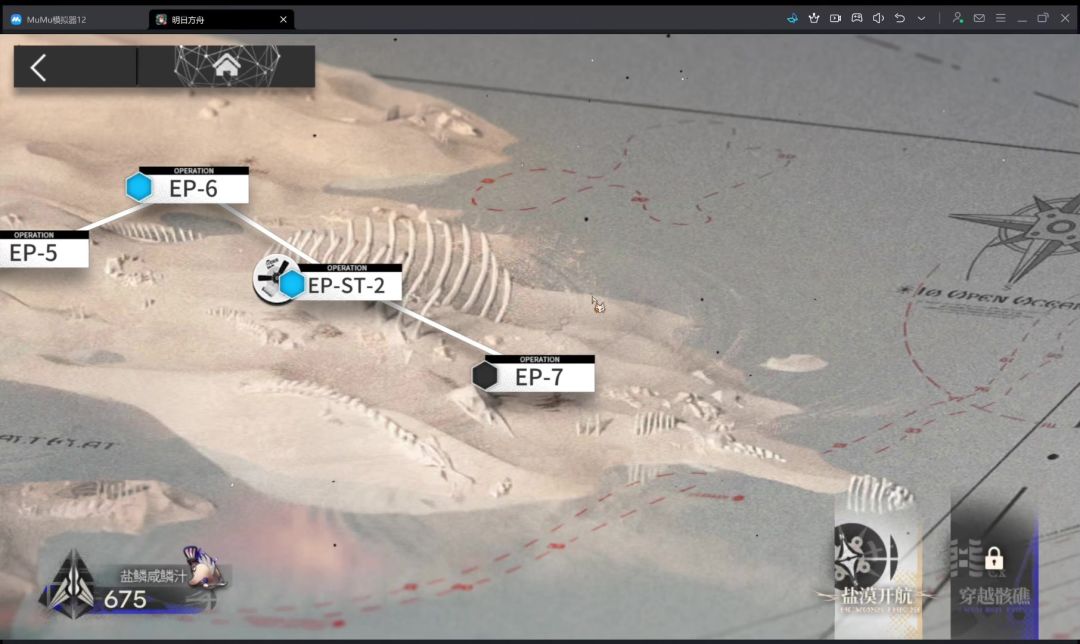Click the emulator back arrow icon
Image resolution: width=1080 pixels, height=644 pixels.
pyautogui.click(x=900, y=19)
